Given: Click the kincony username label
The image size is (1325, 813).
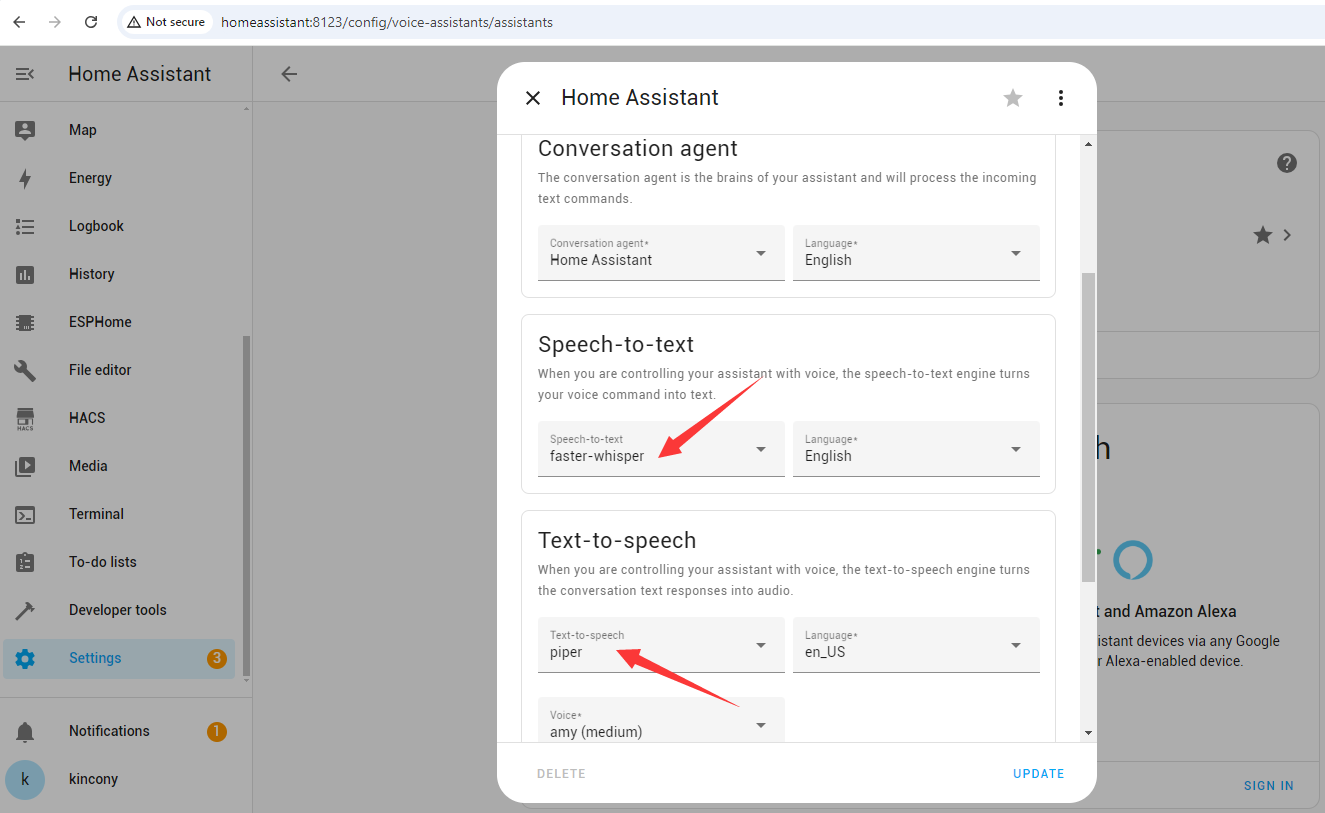Looking at the screenshot, I should [94, 779].
